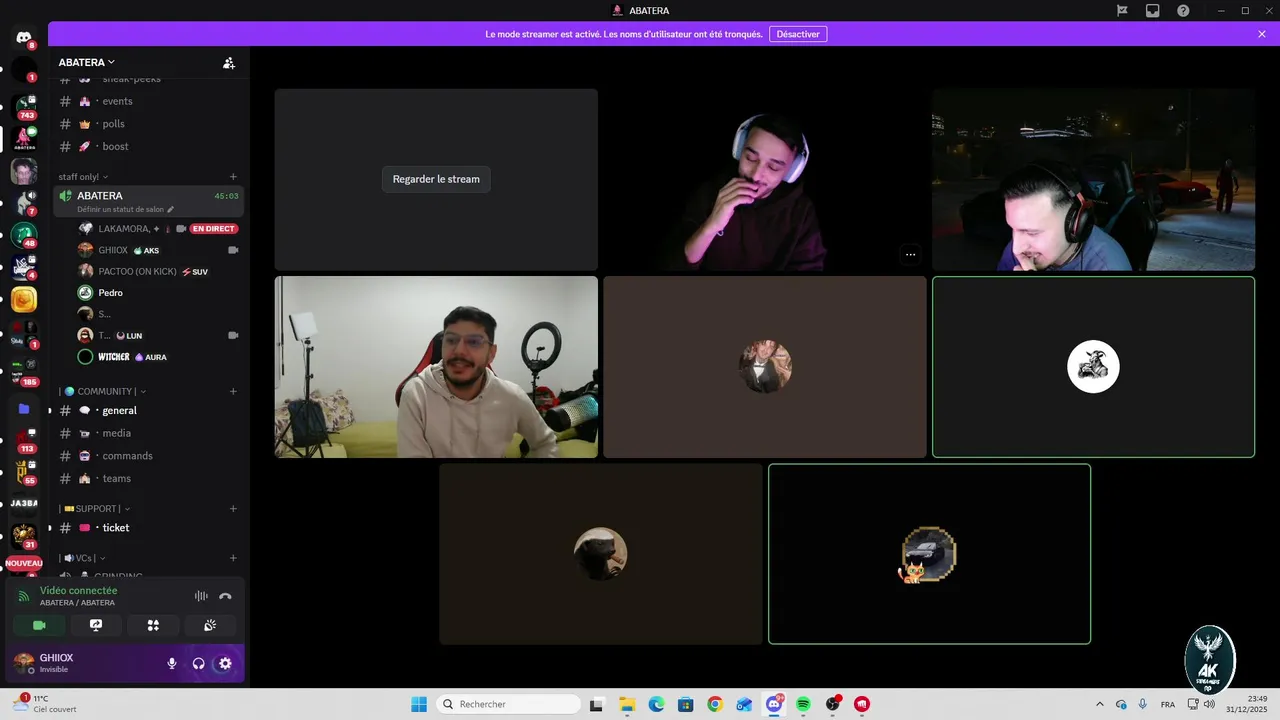
Task: Open user settings gear
Action: coord(225,663)
